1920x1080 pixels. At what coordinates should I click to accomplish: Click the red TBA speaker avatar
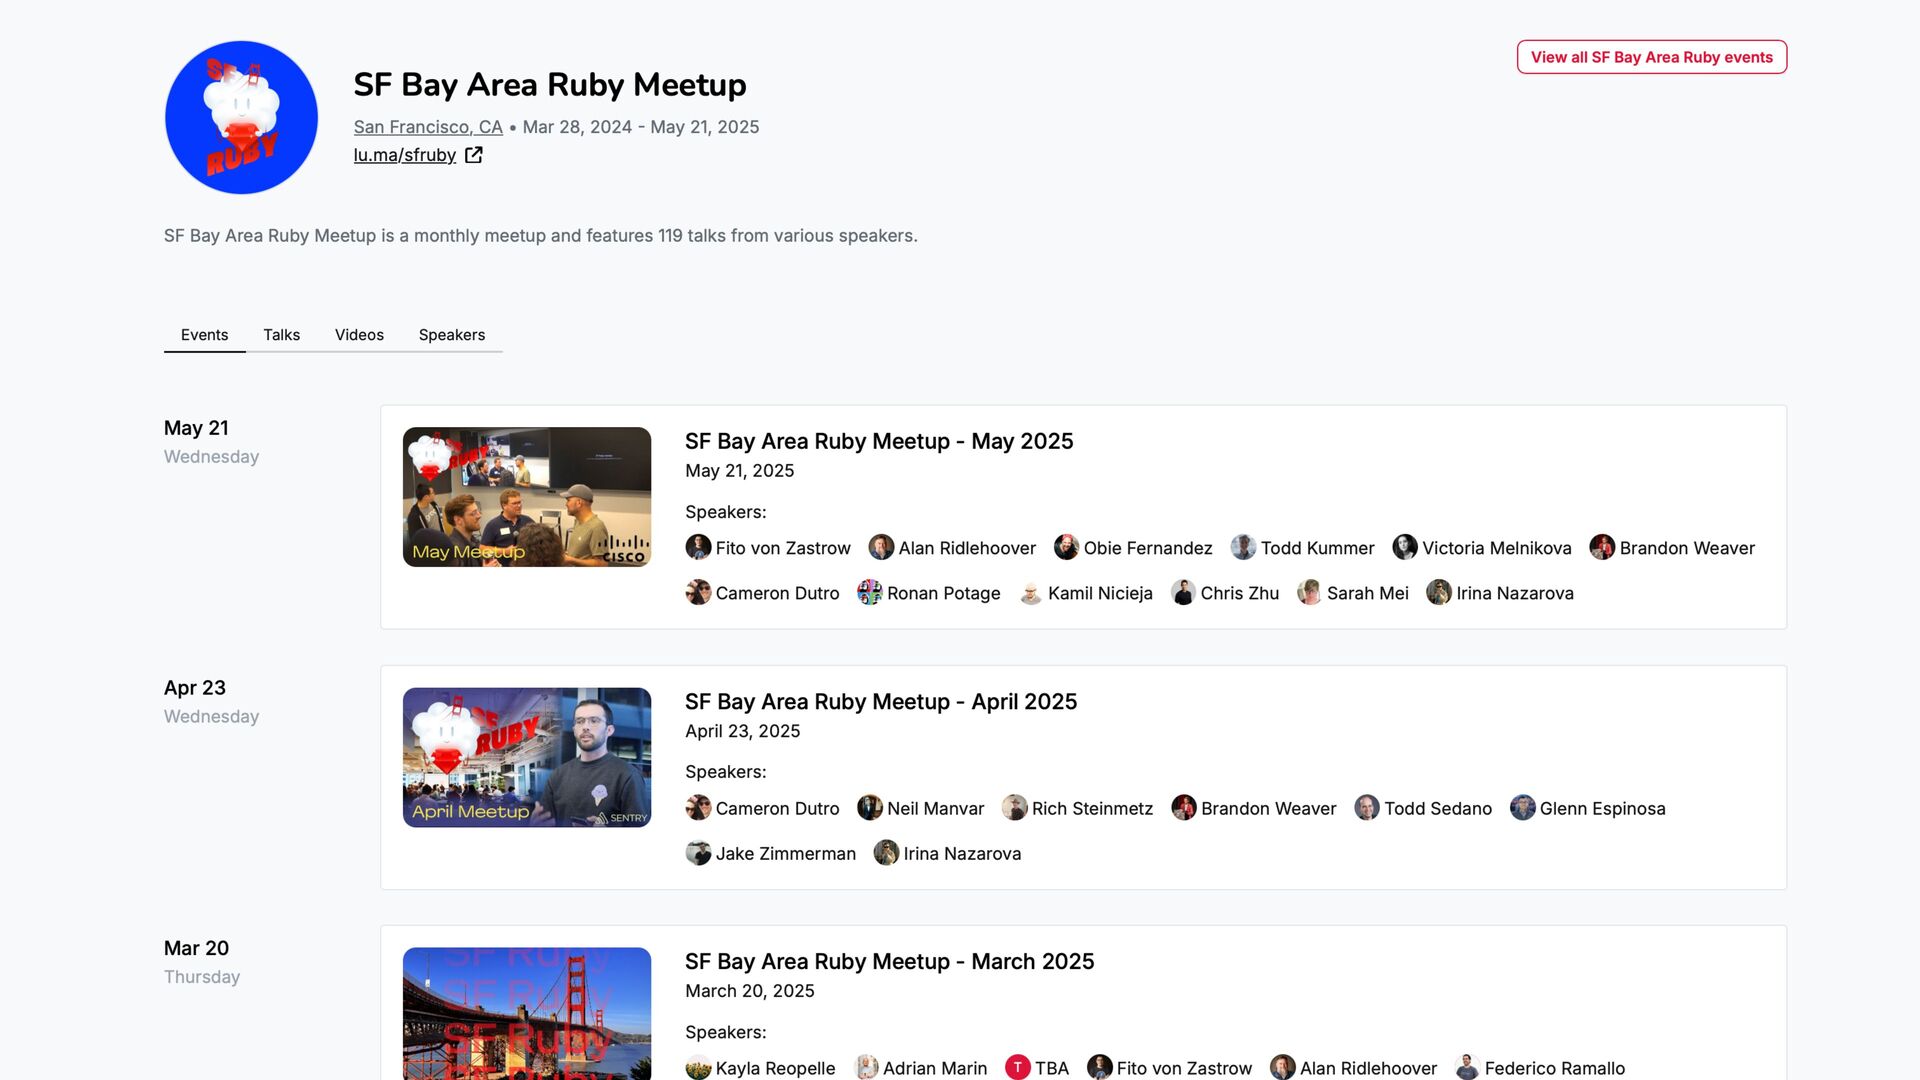(x=1017, y=1067)
